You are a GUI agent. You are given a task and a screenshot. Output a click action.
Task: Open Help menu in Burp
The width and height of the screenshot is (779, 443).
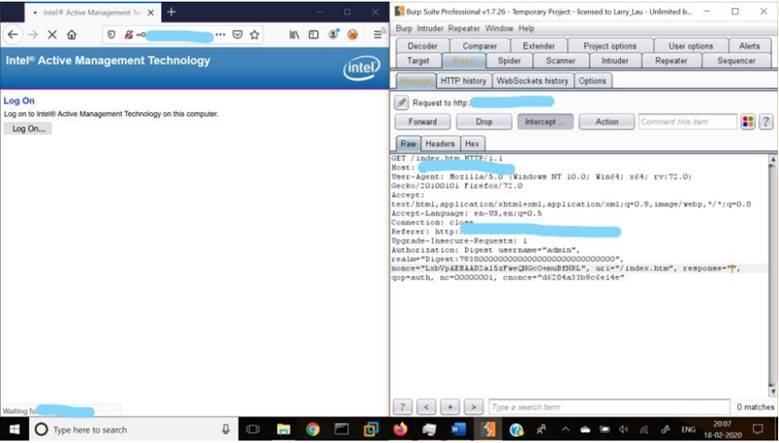pyautogui.click(x=527, y=28)
